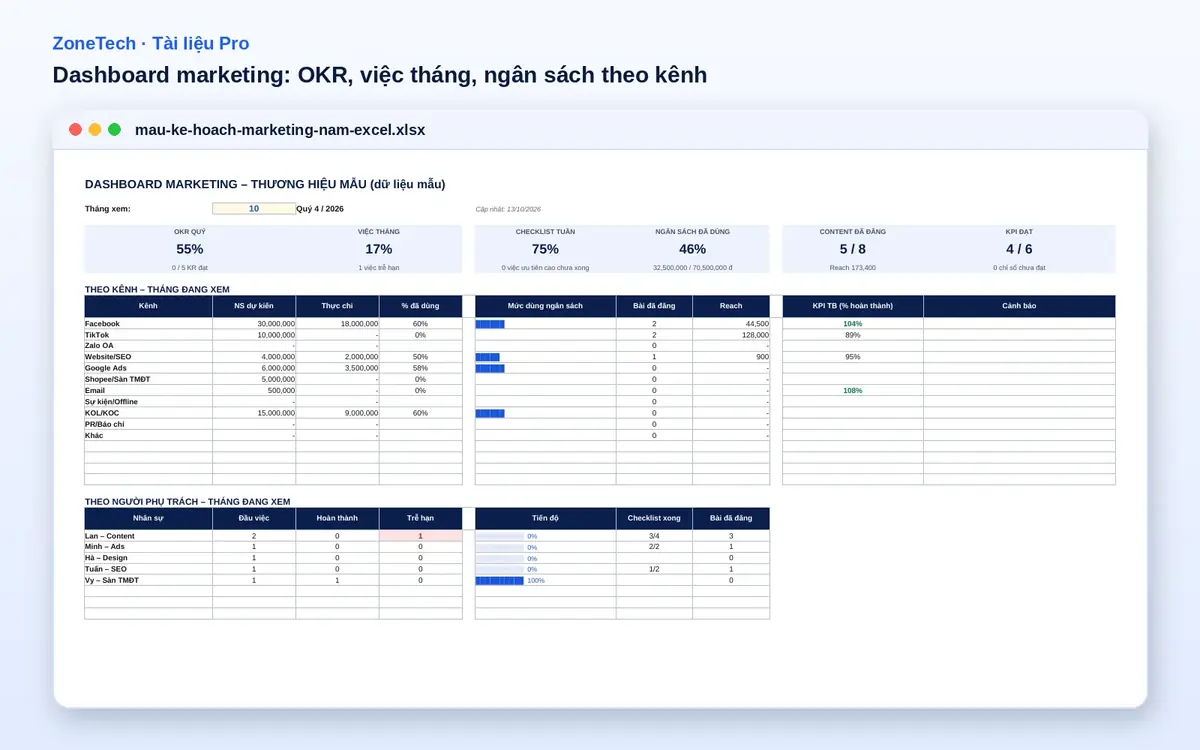The image size is (1200, 750).
Task: Select the Sự kiện/Offline channel cell
Action: click(x=148, y=402)
